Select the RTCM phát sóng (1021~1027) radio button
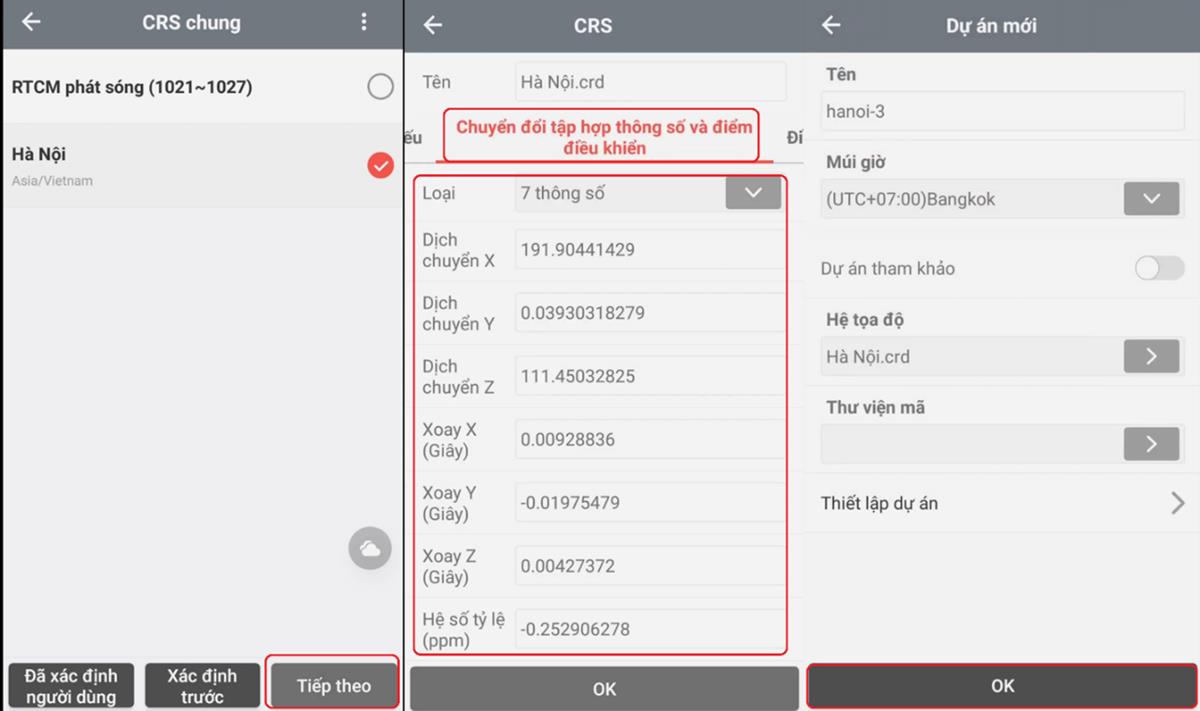This screenshot has height=711, width=1200. click(x=380, y=87)
